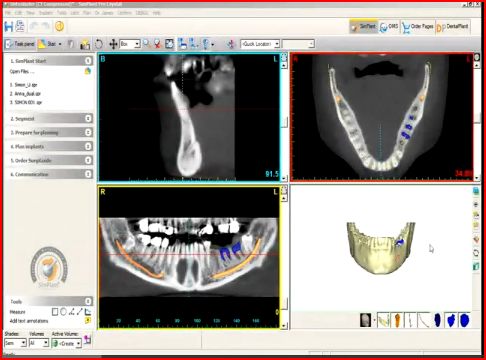The width and height of the screenshot is (486, 360).
Task: Expand the Order SurgiGuide section
Action: pos(88,160)
